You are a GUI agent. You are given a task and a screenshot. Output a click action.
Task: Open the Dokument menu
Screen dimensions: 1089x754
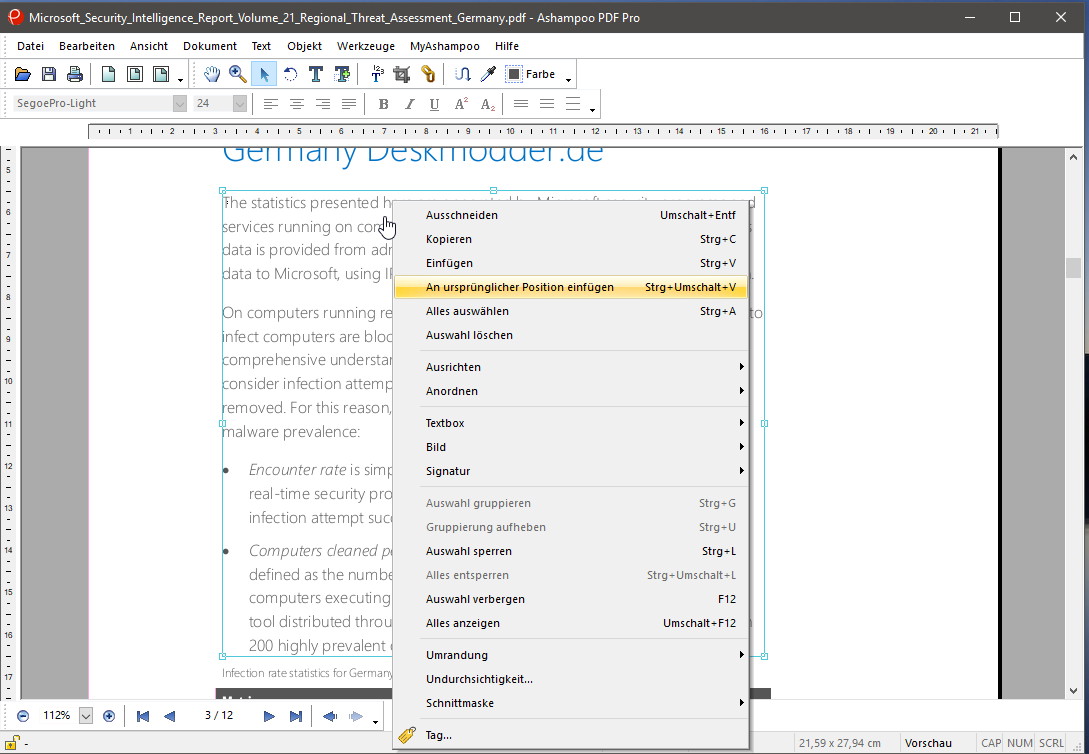coord(210,46)
